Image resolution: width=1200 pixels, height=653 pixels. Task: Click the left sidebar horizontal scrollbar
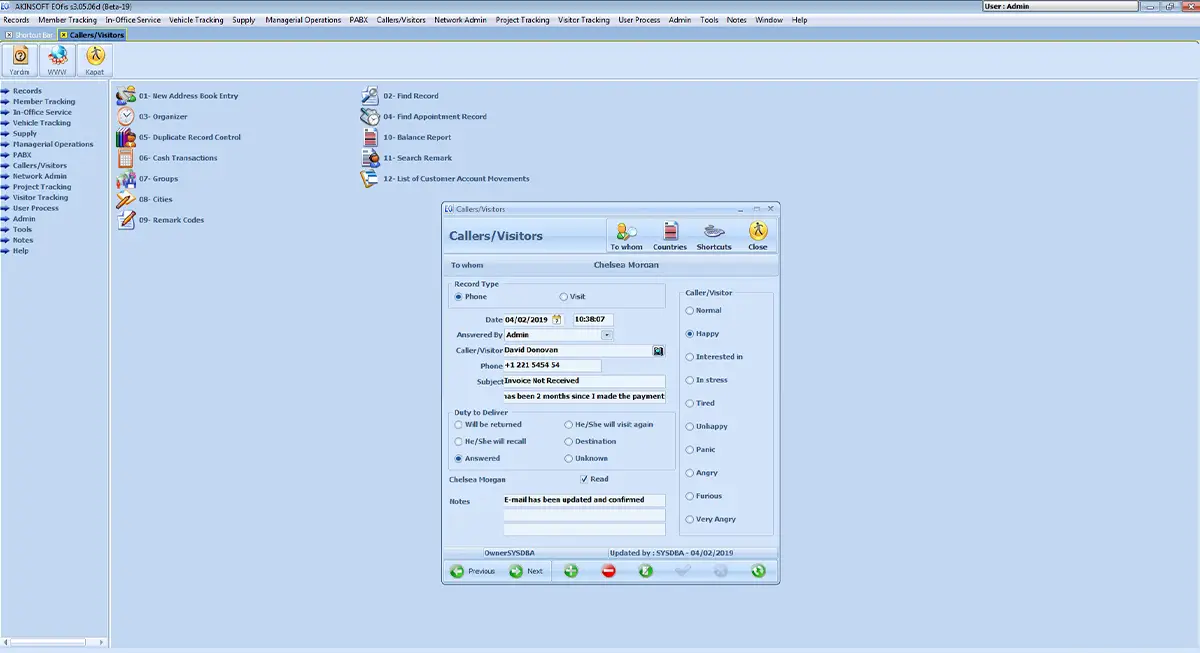[55, 641]
